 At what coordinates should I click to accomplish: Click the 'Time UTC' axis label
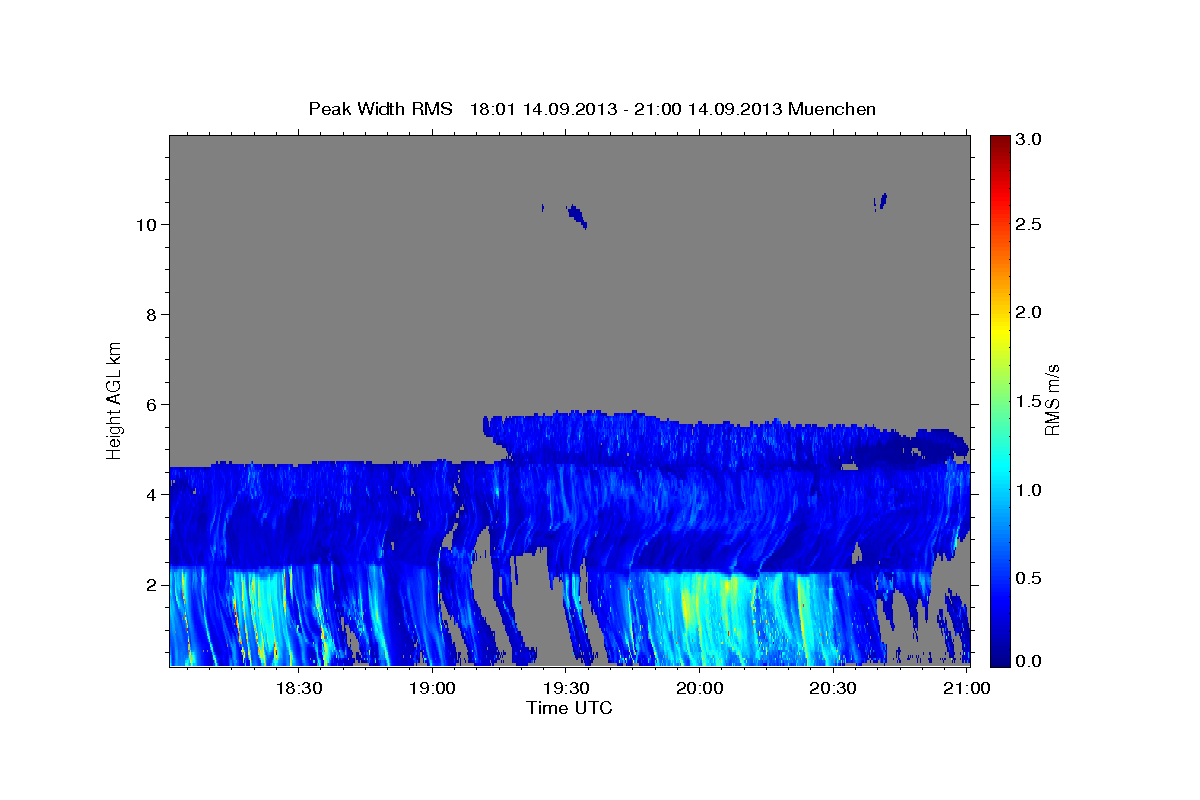[x=569, y=708]
